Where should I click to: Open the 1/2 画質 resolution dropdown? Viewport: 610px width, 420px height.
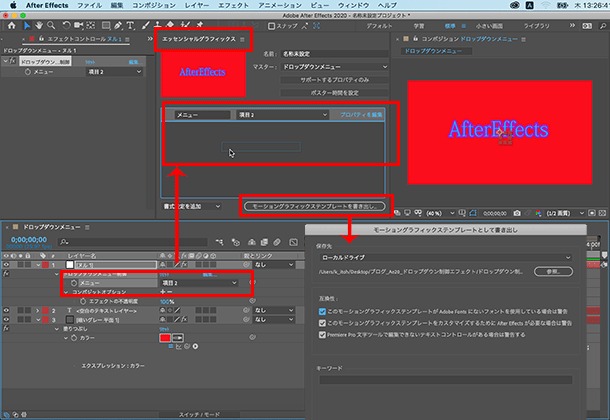point(565,213)
